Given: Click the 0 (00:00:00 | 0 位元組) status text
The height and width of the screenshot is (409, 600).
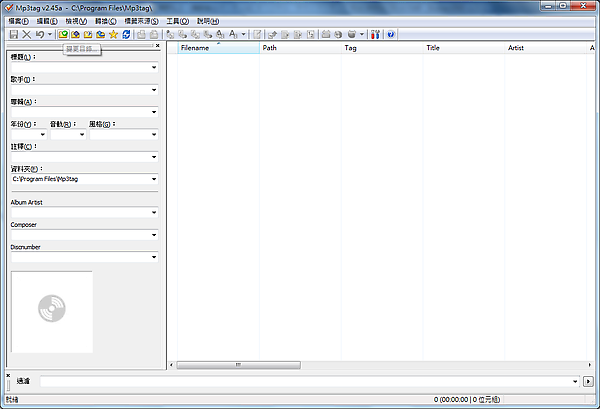Looking at the screenshot, I should tap(467, 399).
